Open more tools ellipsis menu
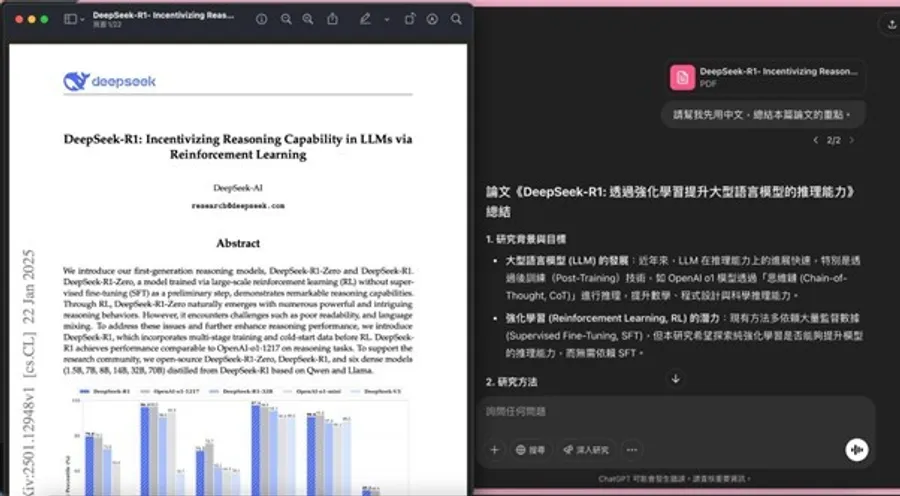The image size is (900, 496). pyautogui.click(x=632, y=450)
